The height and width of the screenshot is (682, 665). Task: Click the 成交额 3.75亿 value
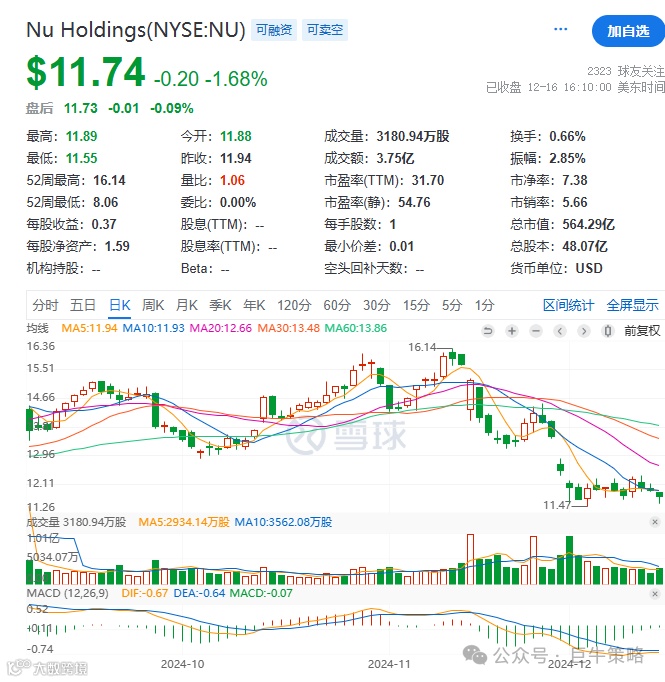[x=395, y=158]
